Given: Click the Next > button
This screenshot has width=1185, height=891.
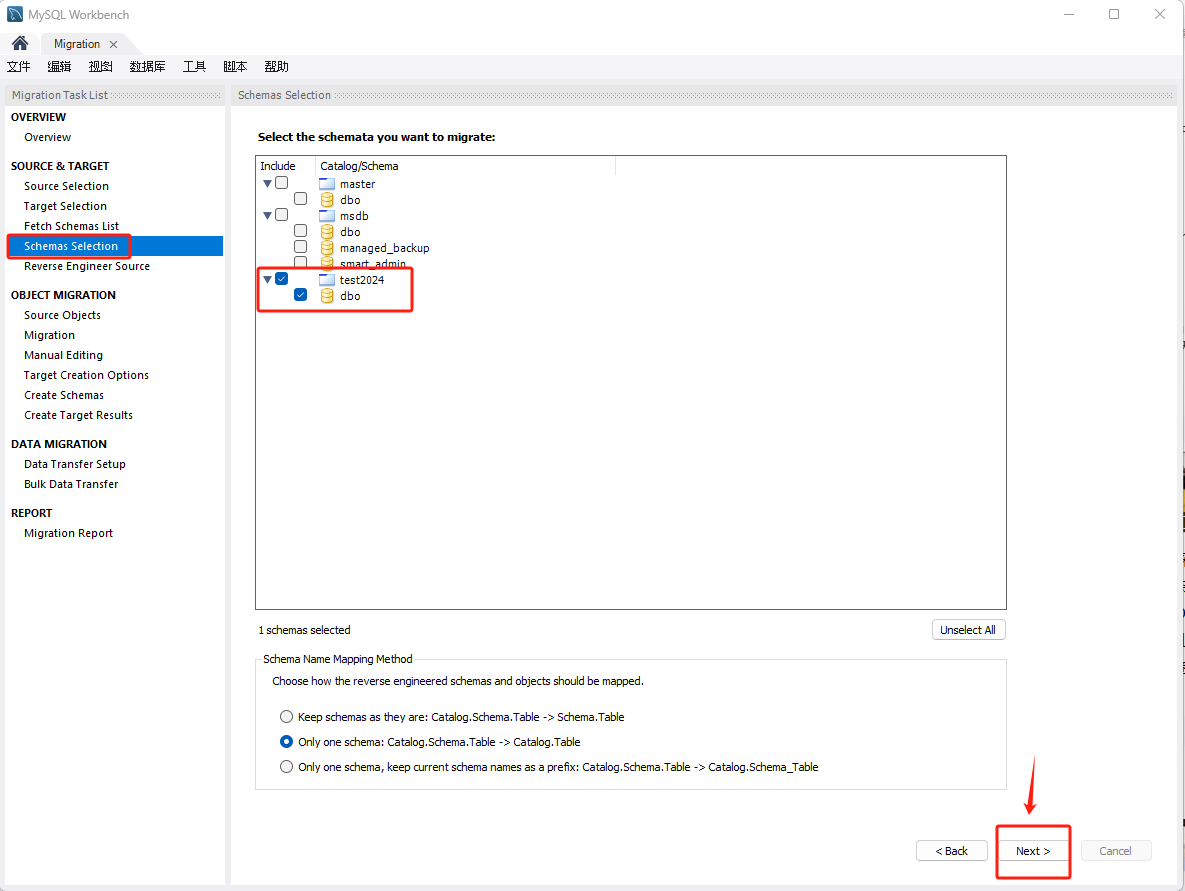Looking at the screenshot, I should (1032, 851).
